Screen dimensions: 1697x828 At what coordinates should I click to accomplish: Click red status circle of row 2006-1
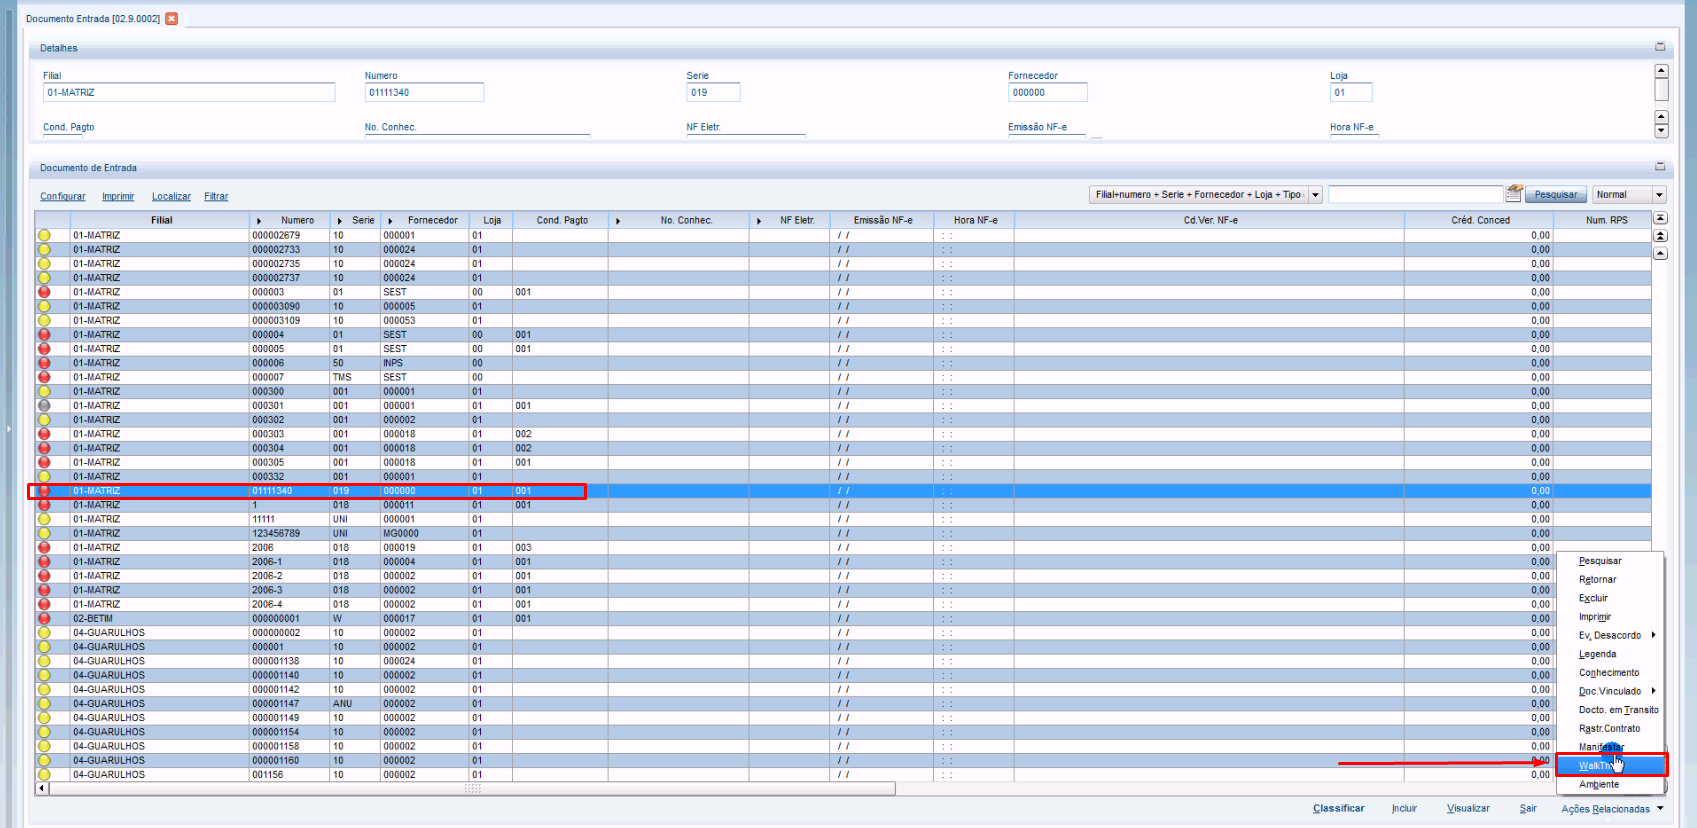coord(44,562)
